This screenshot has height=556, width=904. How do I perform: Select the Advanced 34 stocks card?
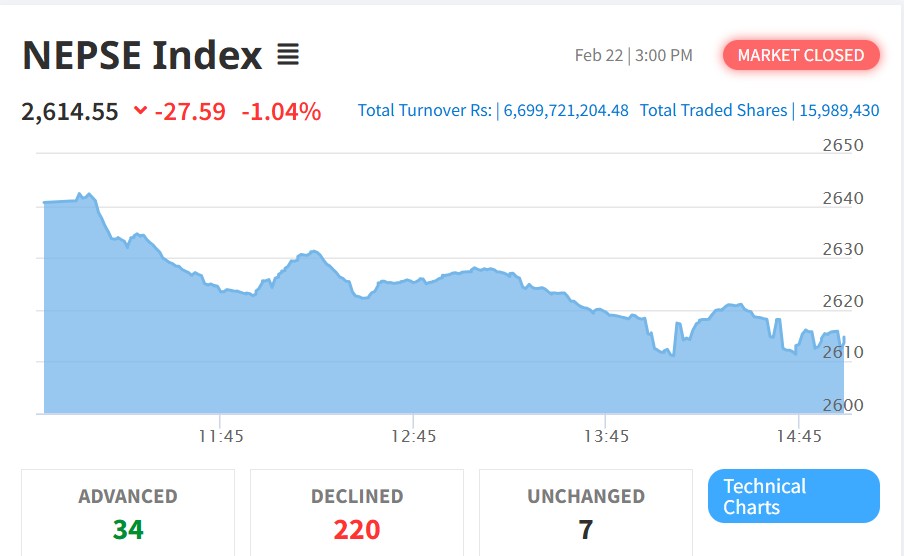coord(128,512)
